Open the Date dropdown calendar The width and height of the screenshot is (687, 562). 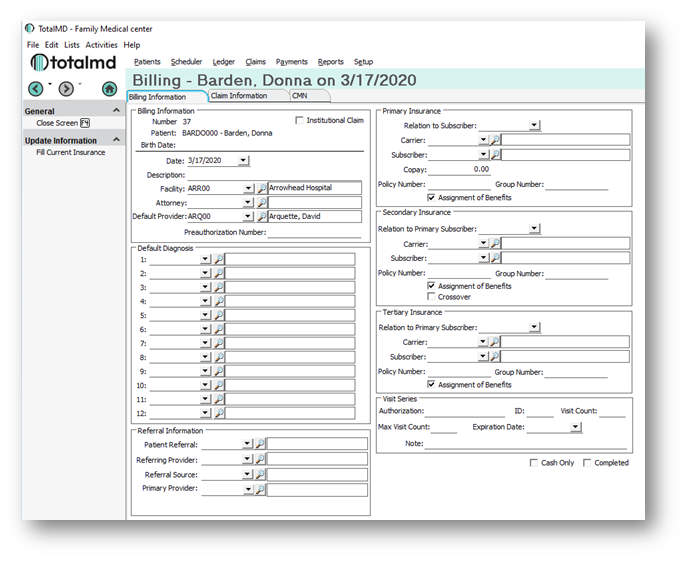click(244, 160)
